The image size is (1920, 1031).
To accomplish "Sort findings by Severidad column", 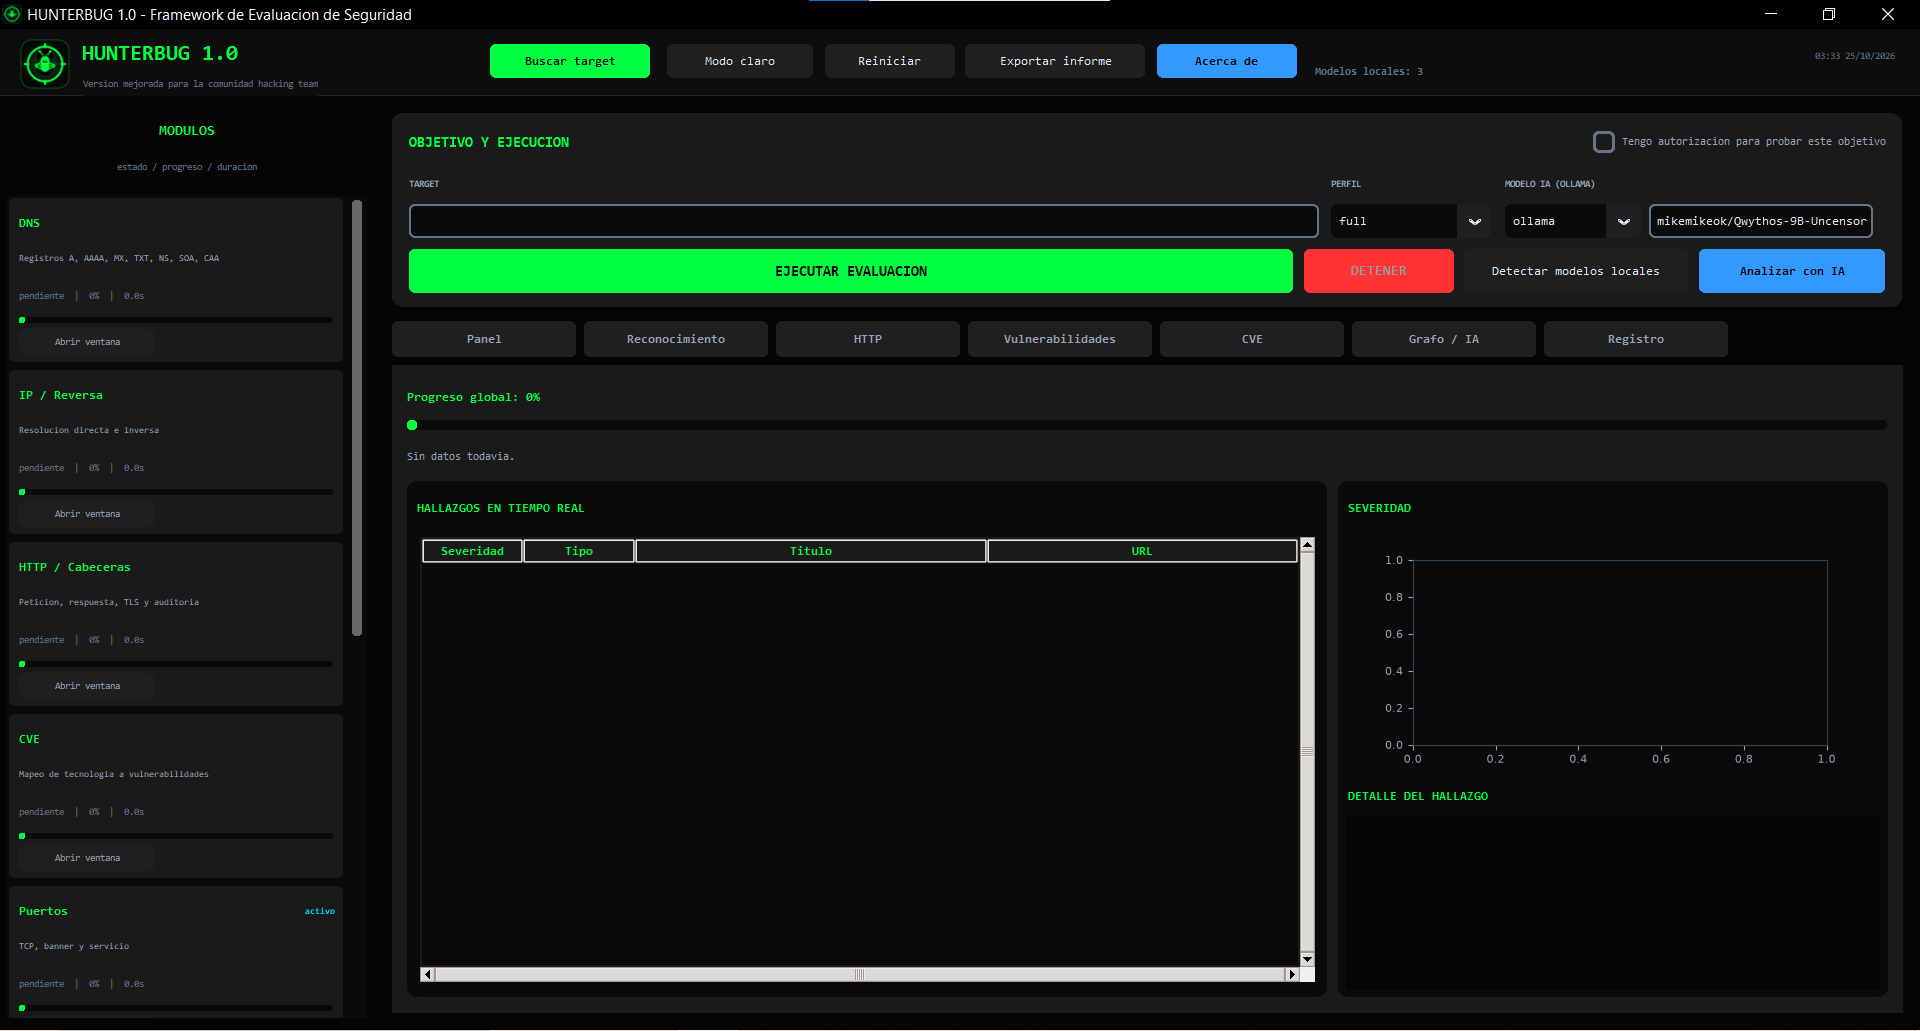I will [x=472, y=551].
